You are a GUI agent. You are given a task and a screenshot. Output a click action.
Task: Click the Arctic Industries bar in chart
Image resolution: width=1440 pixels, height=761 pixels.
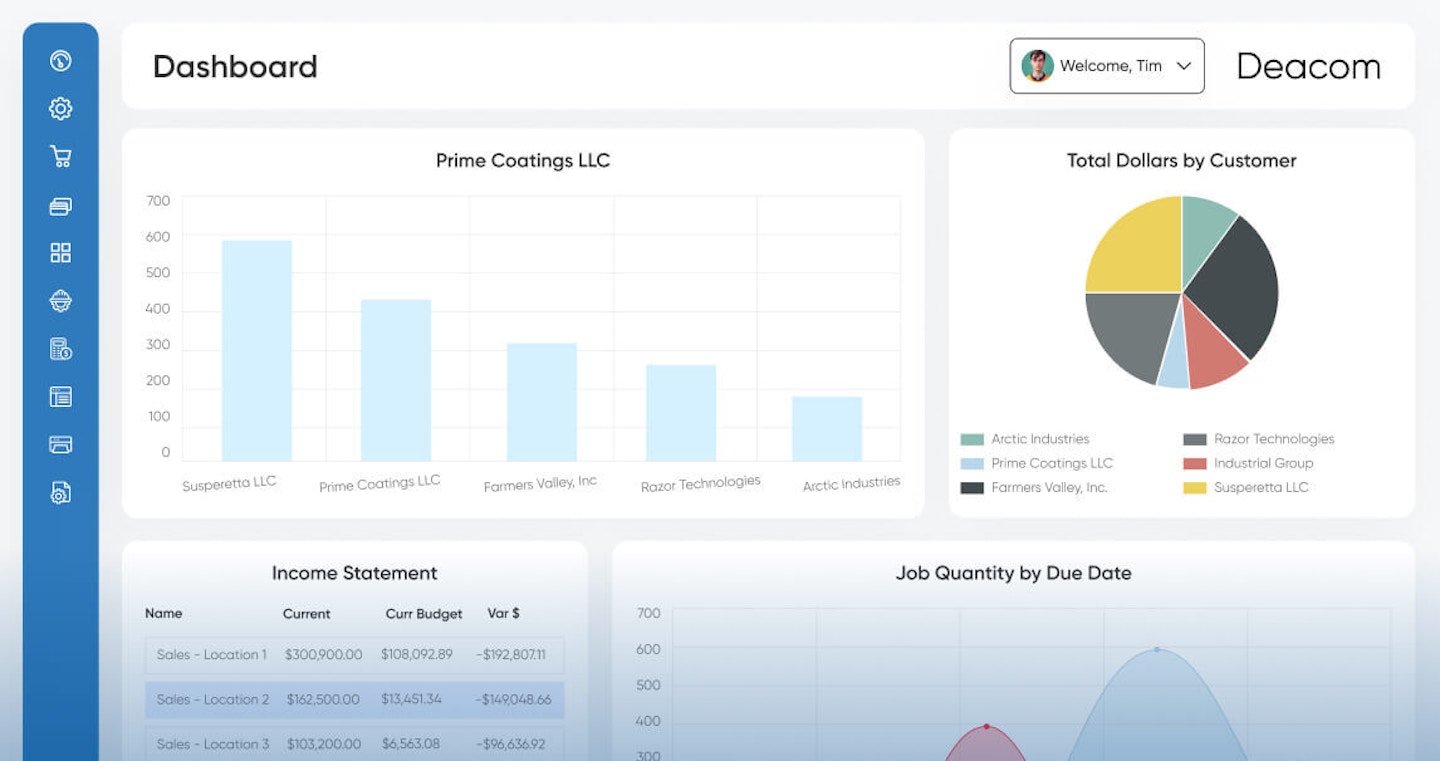[x=827, y=429]
